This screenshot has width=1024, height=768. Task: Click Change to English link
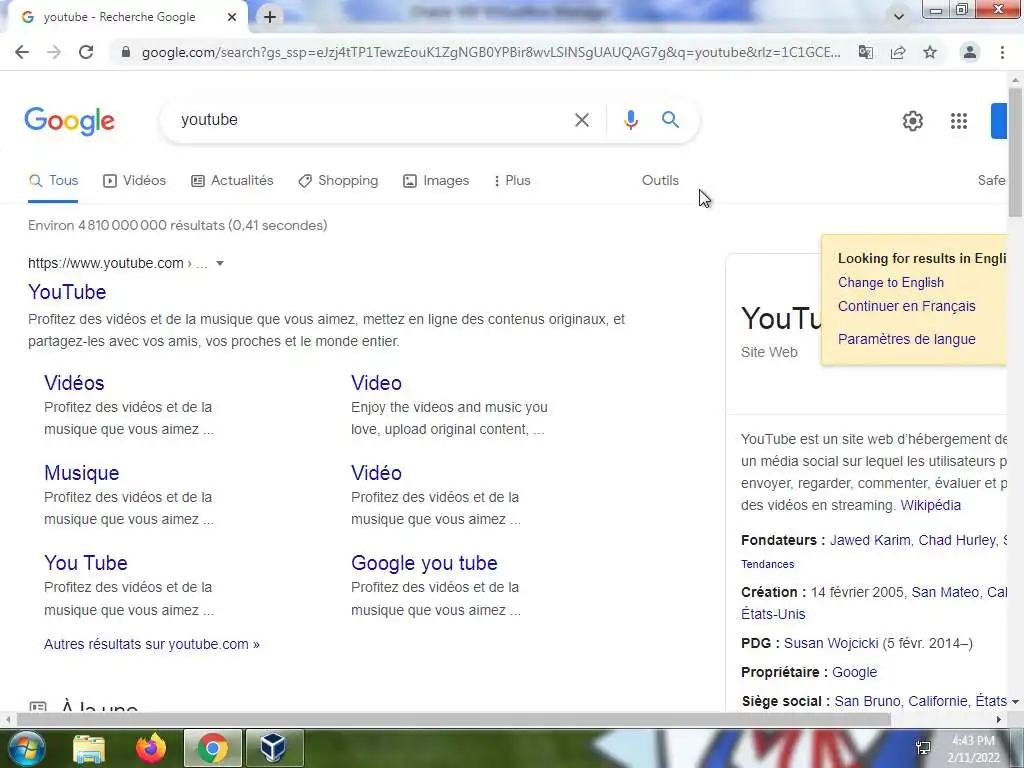pyautogui.click(x=891, y=282)
